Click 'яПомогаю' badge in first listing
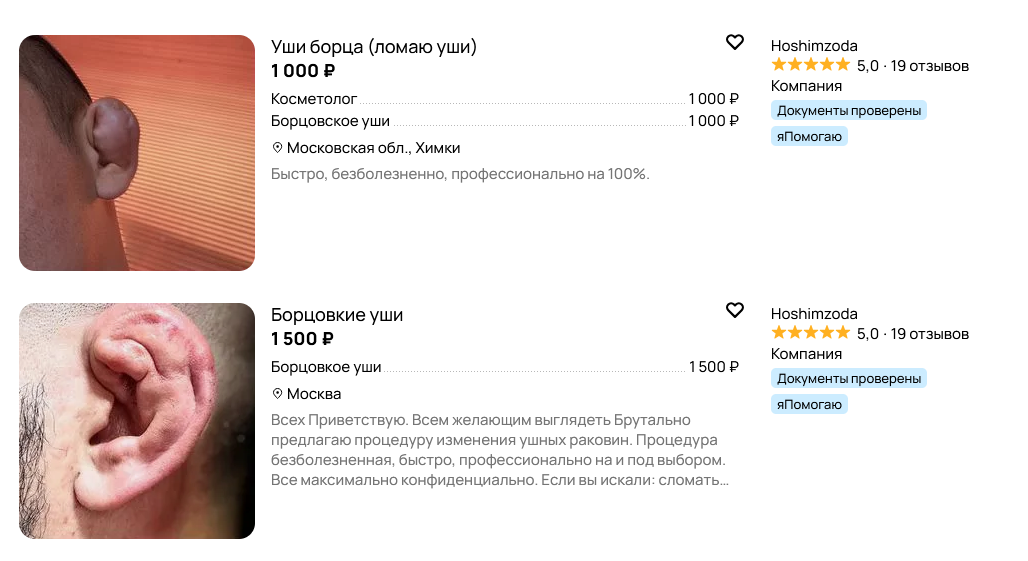This screenshot has width=1028, height=561. pos(809,136)
